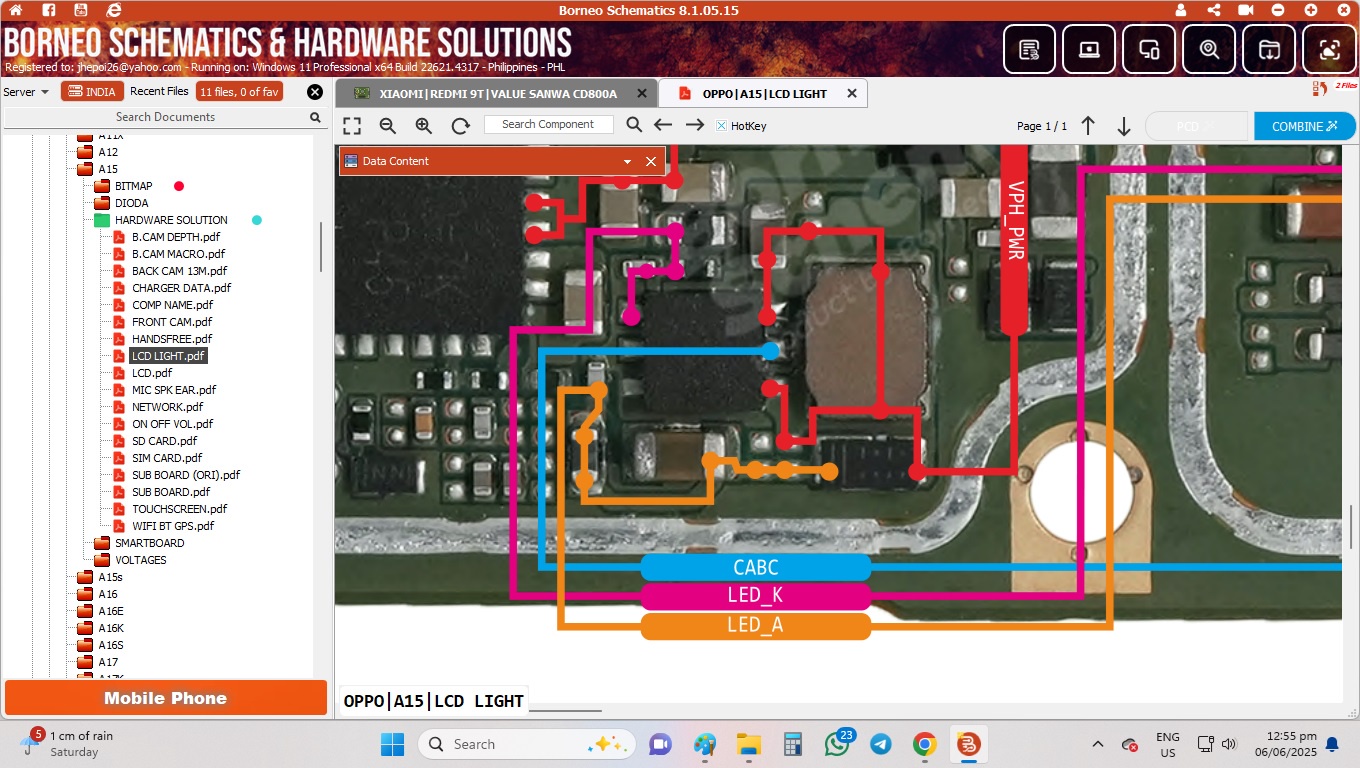Open the Facebook icon in the title bar
Image resolution: width=1360 pixels, height=768 pixels.
click(48, 10)
